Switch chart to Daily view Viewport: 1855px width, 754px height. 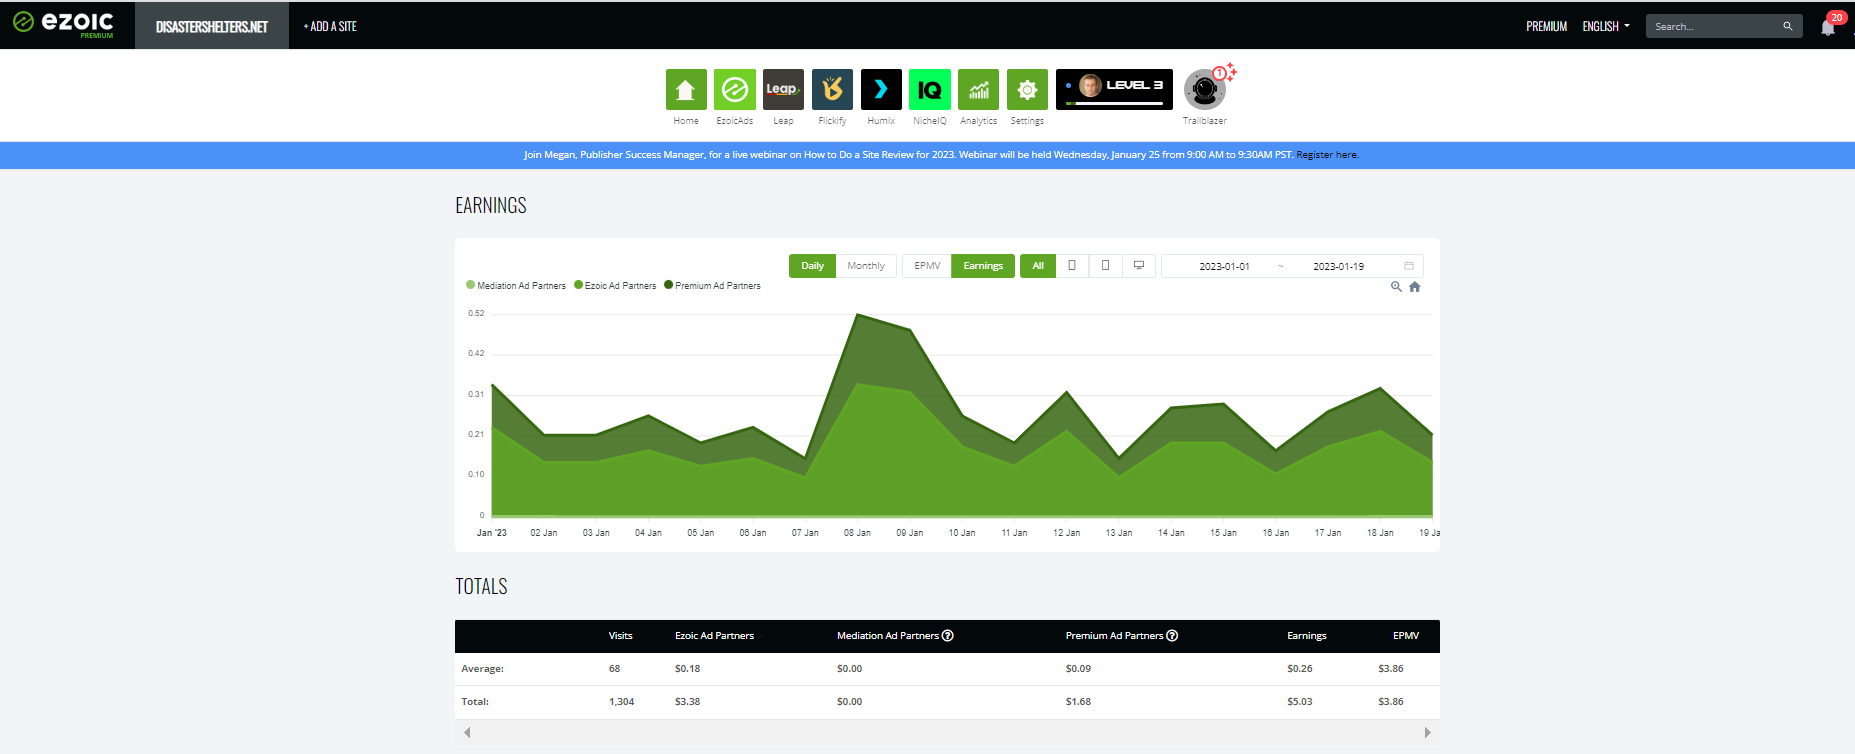[x=812, y=266]
